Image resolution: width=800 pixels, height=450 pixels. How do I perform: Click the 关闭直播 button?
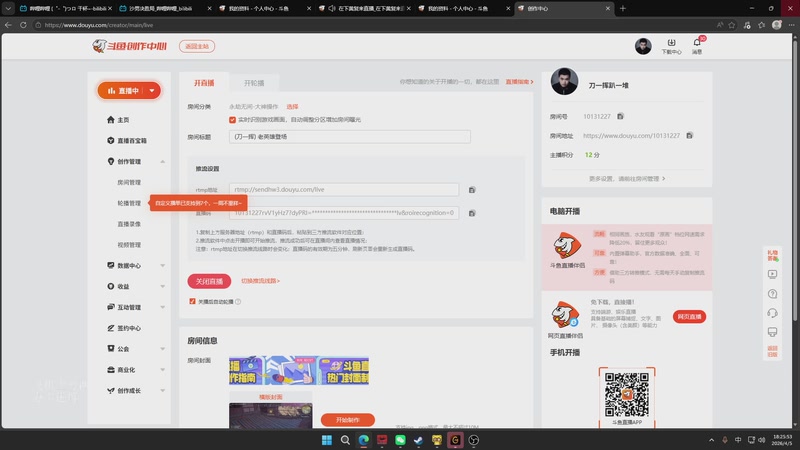click(x=209, y=281)
